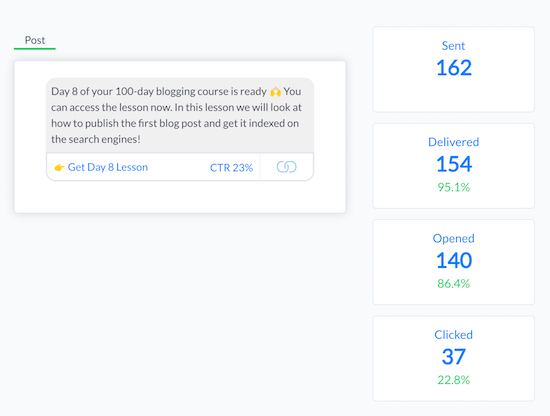
Task: Click the 22.8% click rate
Action: 454,380
